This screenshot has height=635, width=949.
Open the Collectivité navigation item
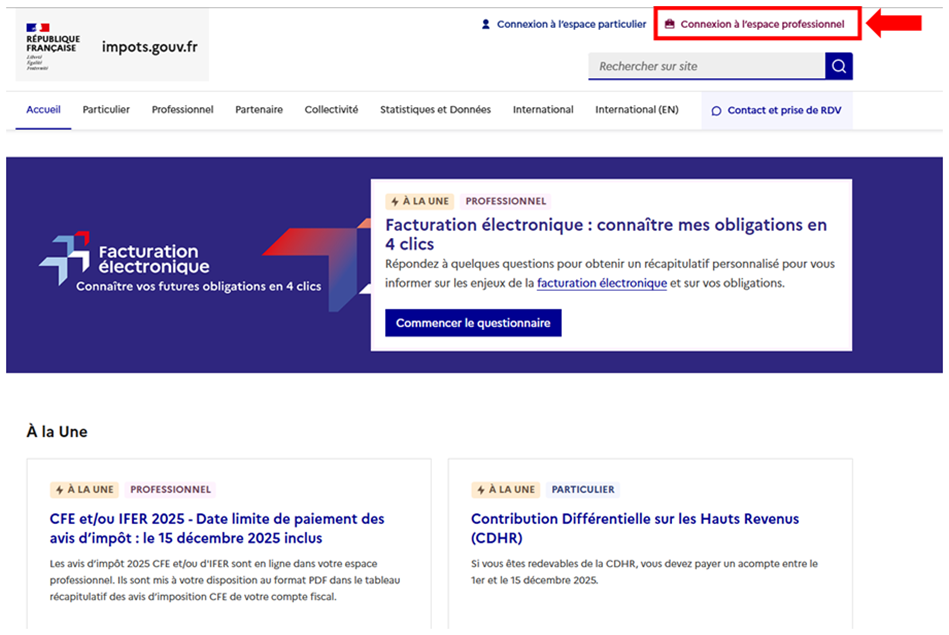click(x=331, y=110)
